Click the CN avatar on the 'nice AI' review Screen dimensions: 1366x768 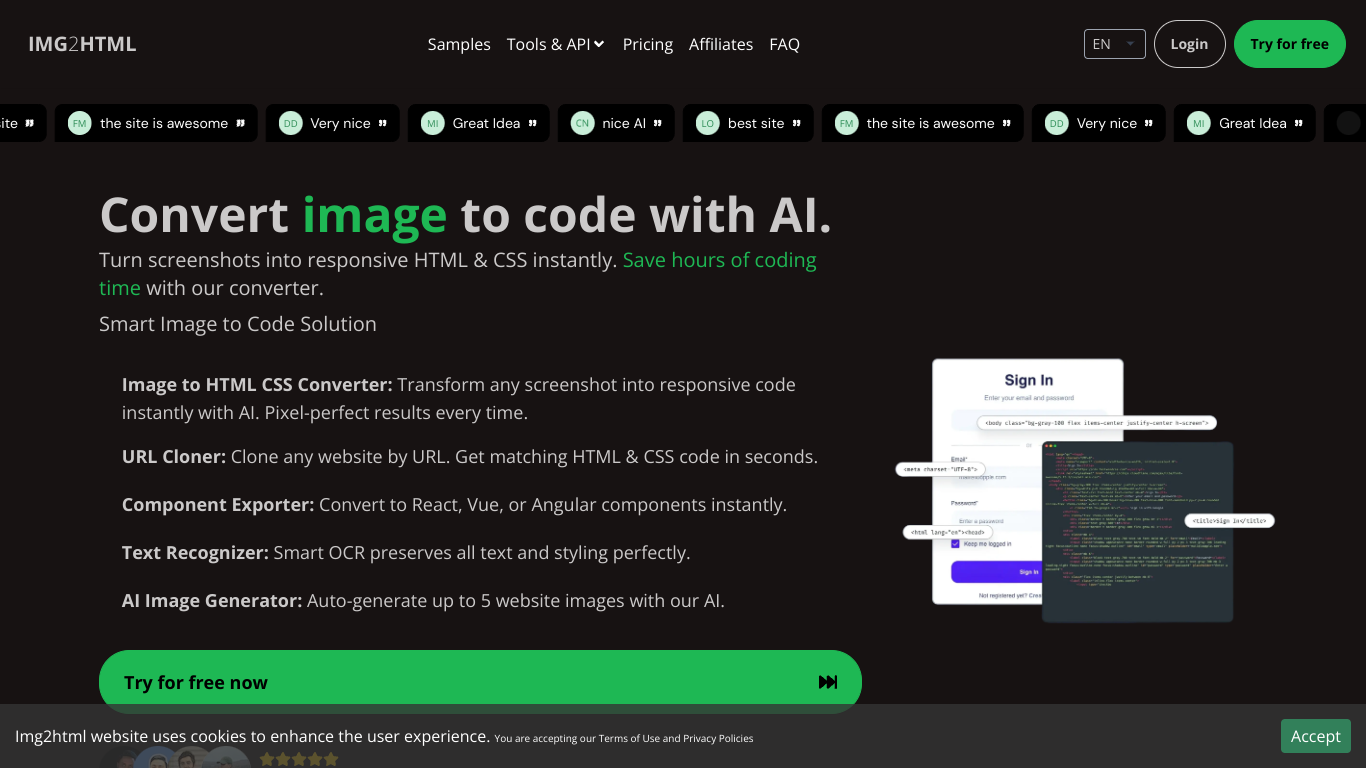582,123
